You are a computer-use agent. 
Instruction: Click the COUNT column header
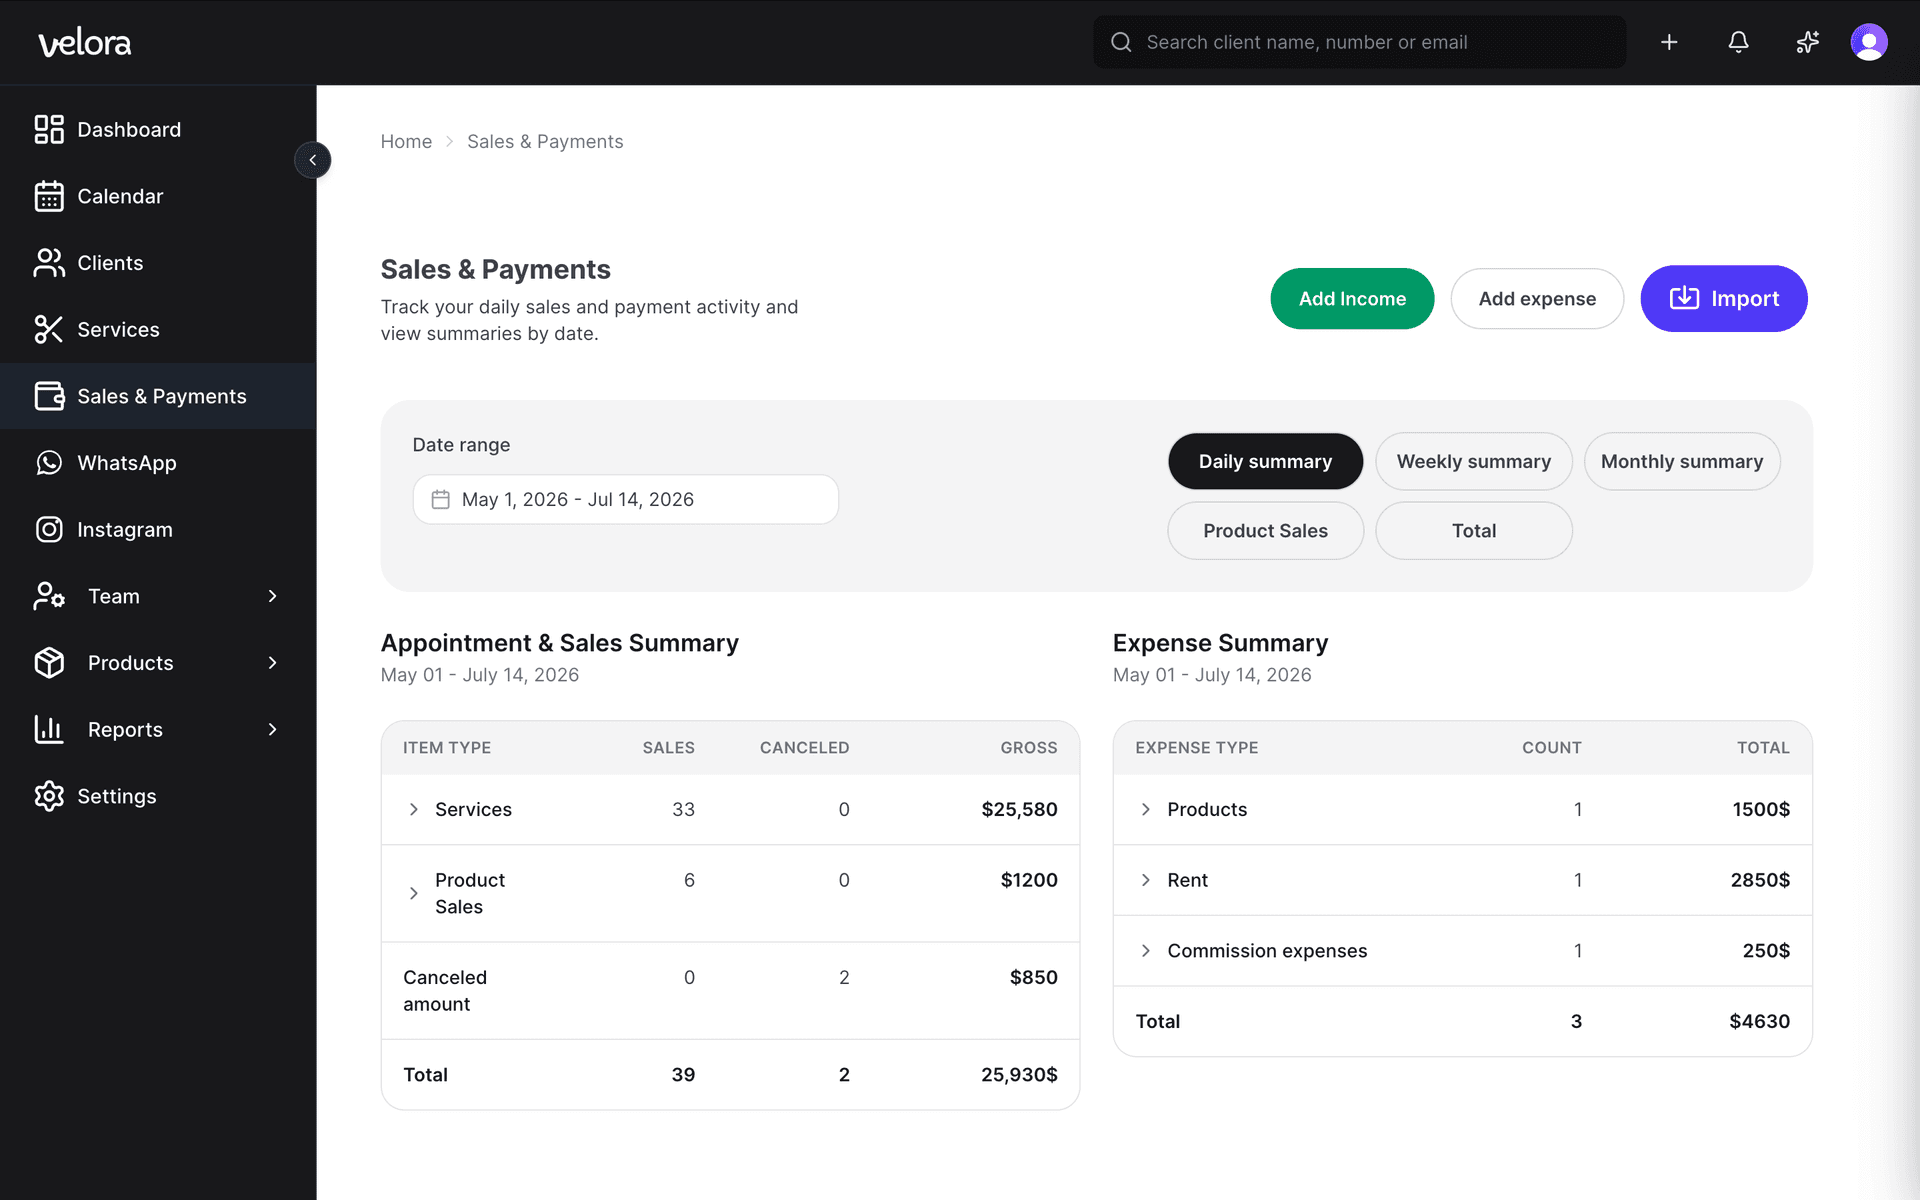[x=1552, y=747]
